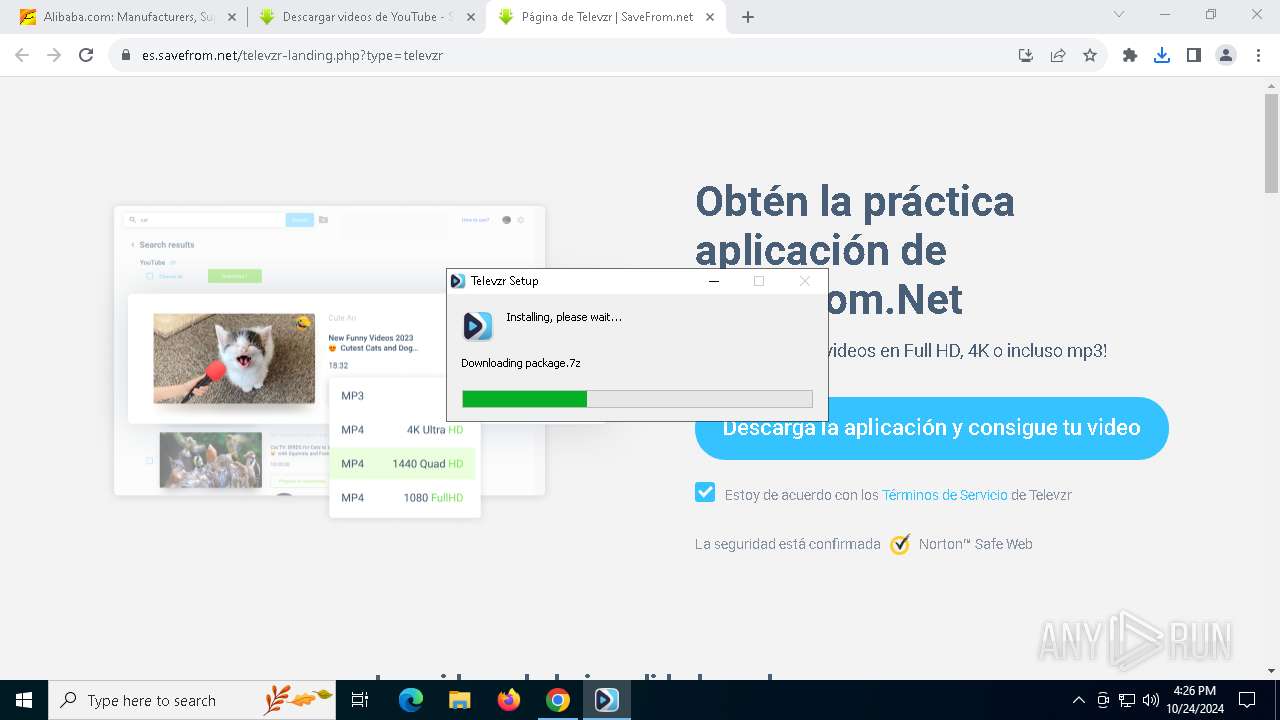Share this page using the share icon
This screenshot has height=720, width=1280.
tap(1058, 55)
